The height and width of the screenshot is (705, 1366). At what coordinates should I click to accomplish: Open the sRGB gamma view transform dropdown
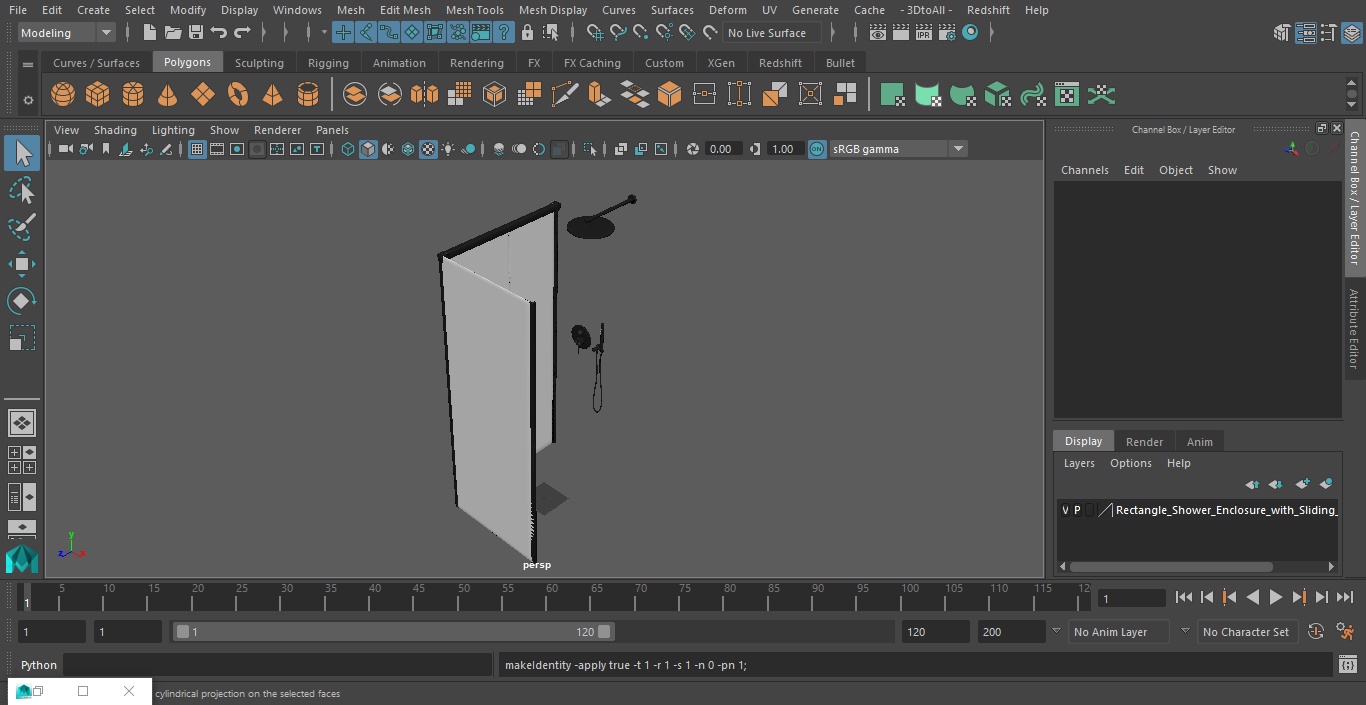(x=898, y=149)
